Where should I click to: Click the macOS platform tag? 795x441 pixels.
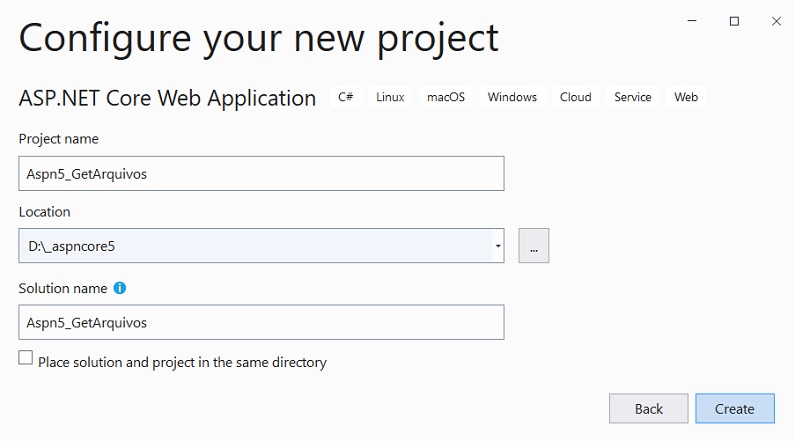(x=446, y=97)
